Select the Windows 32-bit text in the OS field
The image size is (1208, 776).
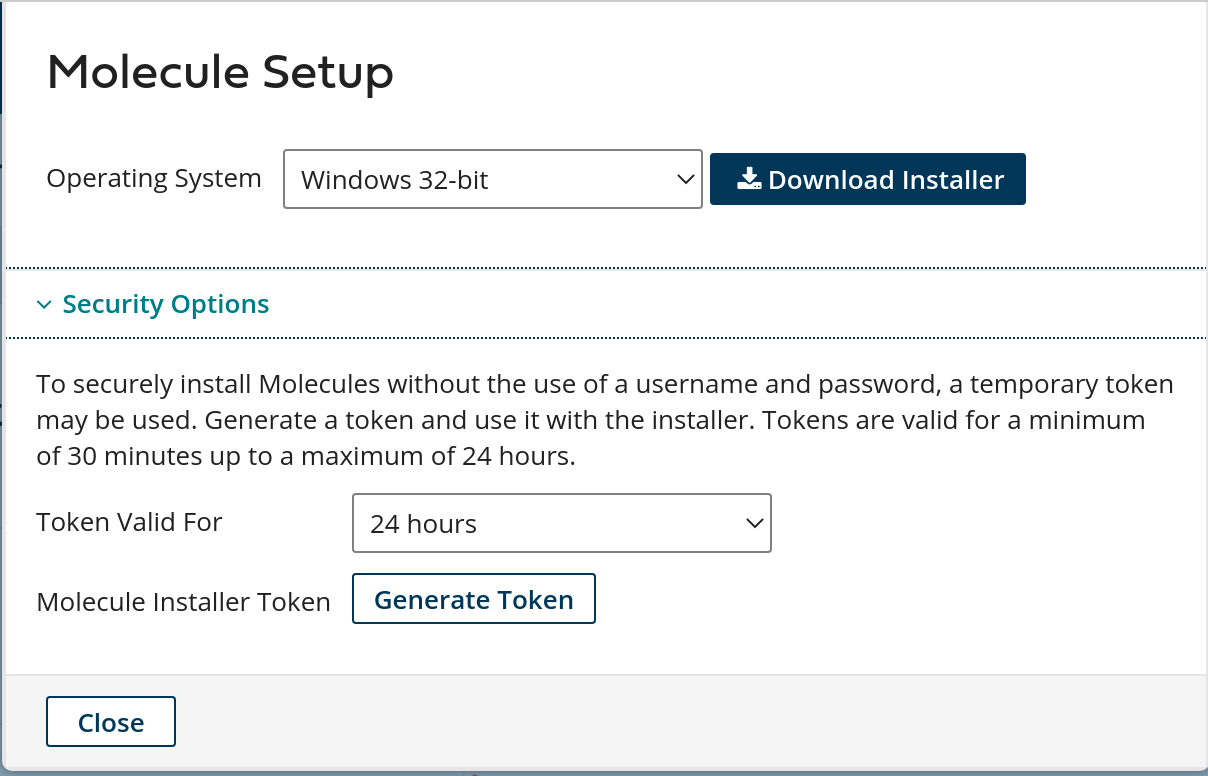click(x=395, y=180)
